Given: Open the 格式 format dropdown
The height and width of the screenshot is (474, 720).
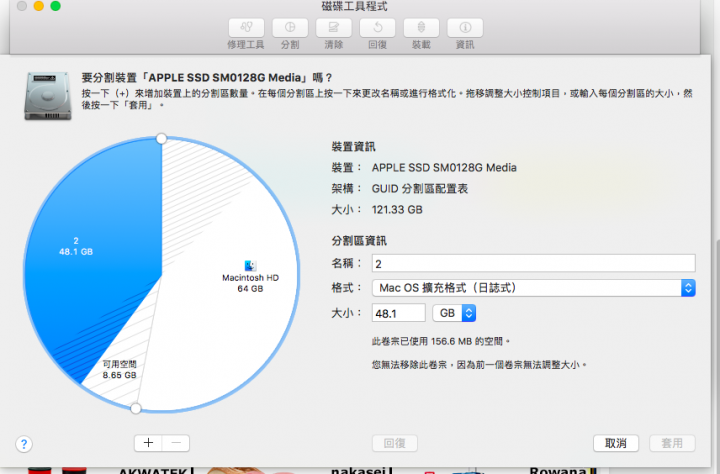Looking at the screenshot, I should click(534, 288).
